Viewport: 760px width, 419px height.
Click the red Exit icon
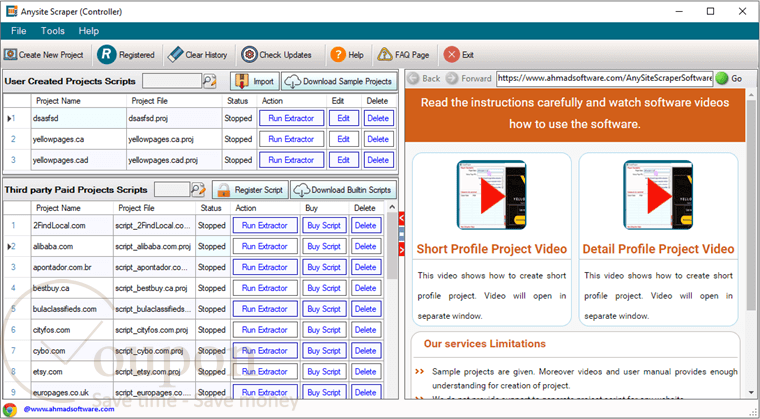451,55
